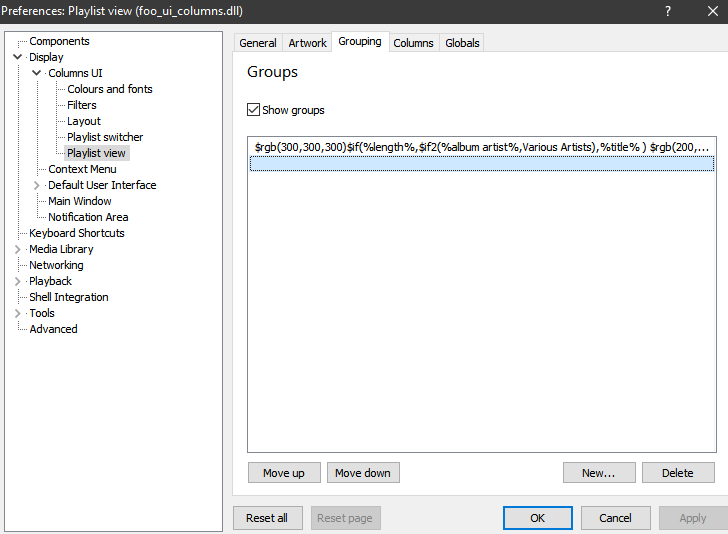The image size is (728, 534).
Task: Expand the Tools tree node
Action: click(18, 313)
